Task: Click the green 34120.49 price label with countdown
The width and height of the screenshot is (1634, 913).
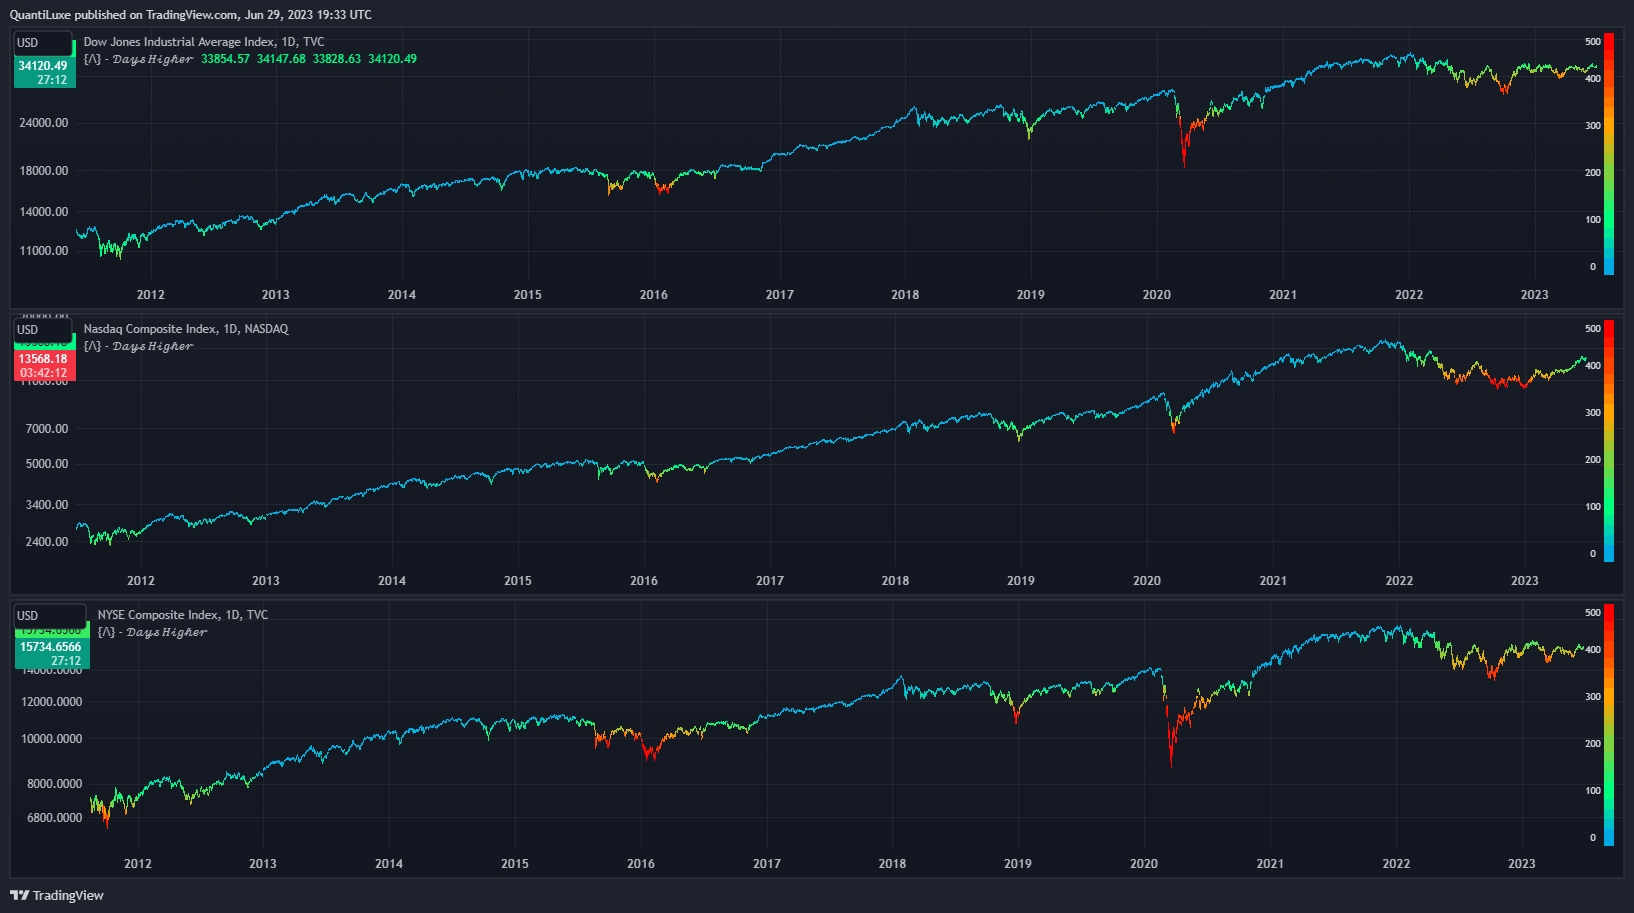Action: pyautogui.click(x=44, y=73)
